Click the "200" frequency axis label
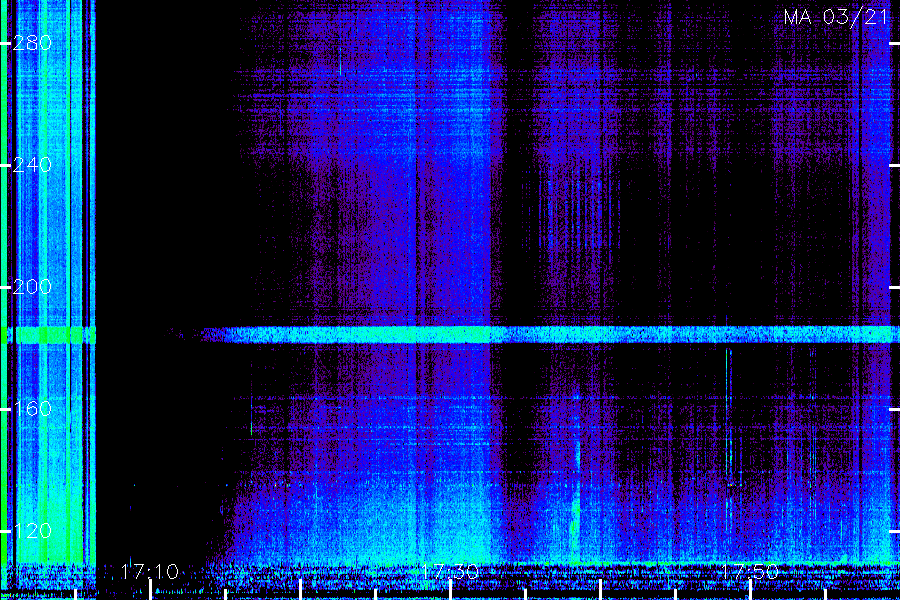 [32, 287]
